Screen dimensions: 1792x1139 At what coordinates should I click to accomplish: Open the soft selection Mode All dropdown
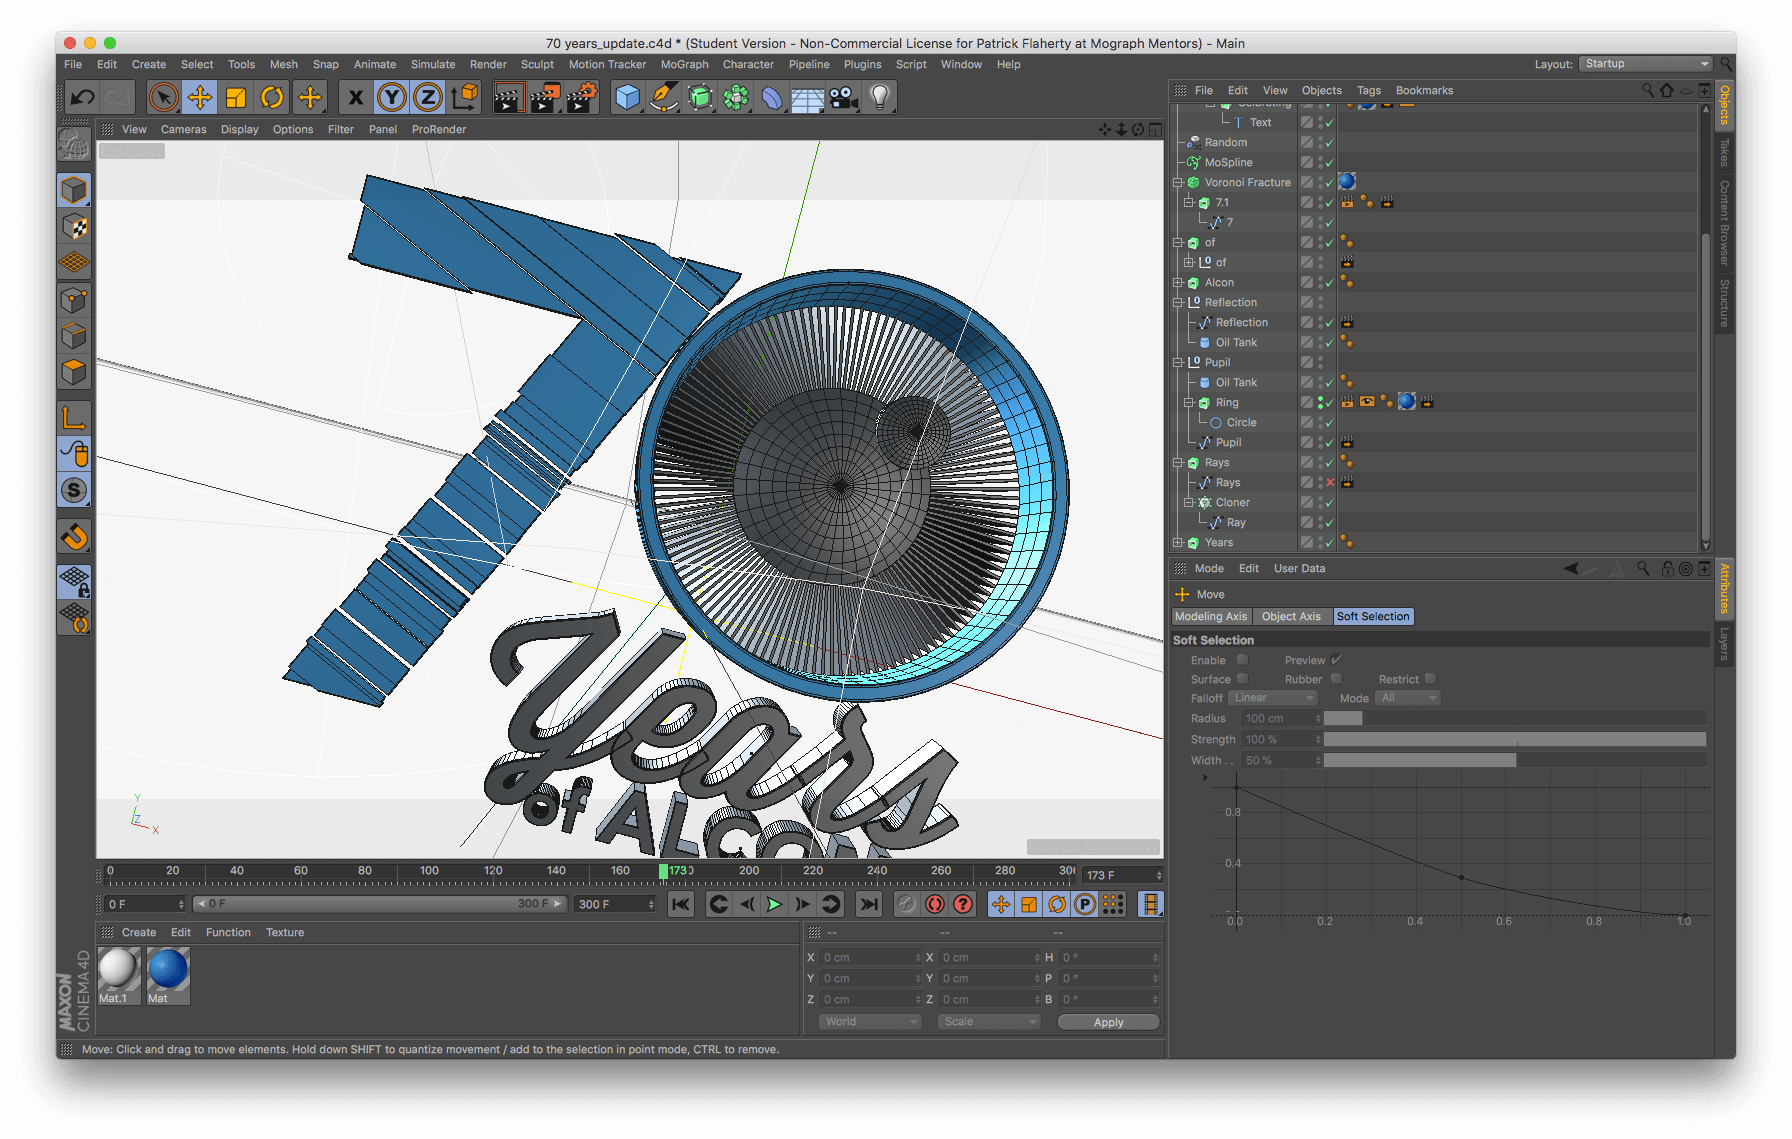[x=1408, y=698]
